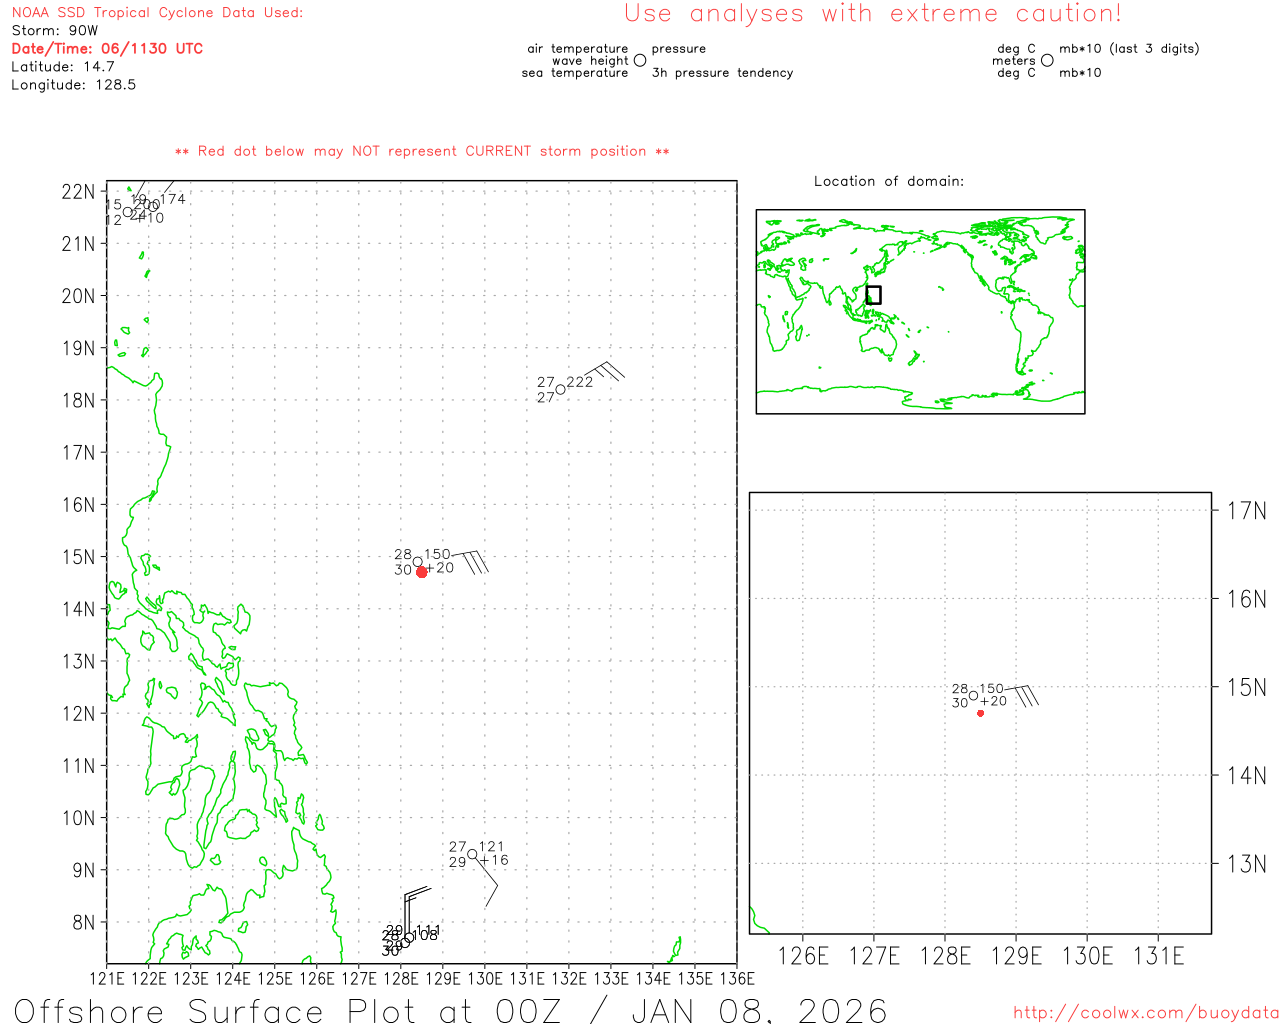Click the pressure value 222 on main map
This screenshot has width=1280, height=1024.
click(x=580, y=382)
